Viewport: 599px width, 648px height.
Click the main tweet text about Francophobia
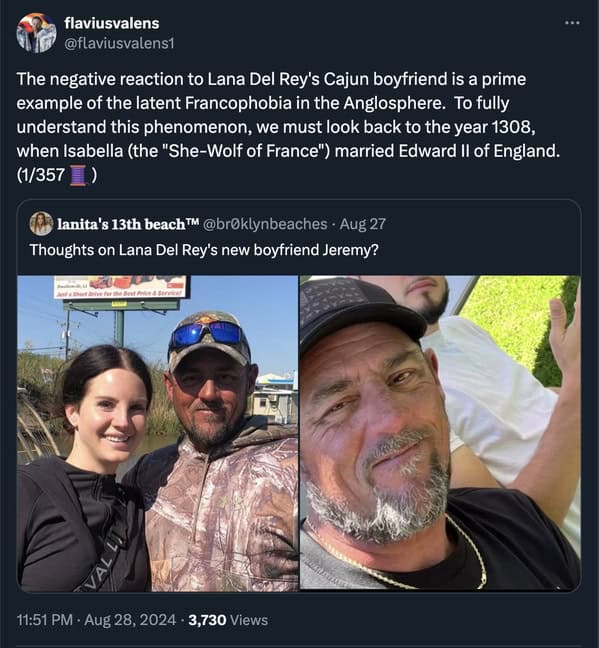point(289,127)
